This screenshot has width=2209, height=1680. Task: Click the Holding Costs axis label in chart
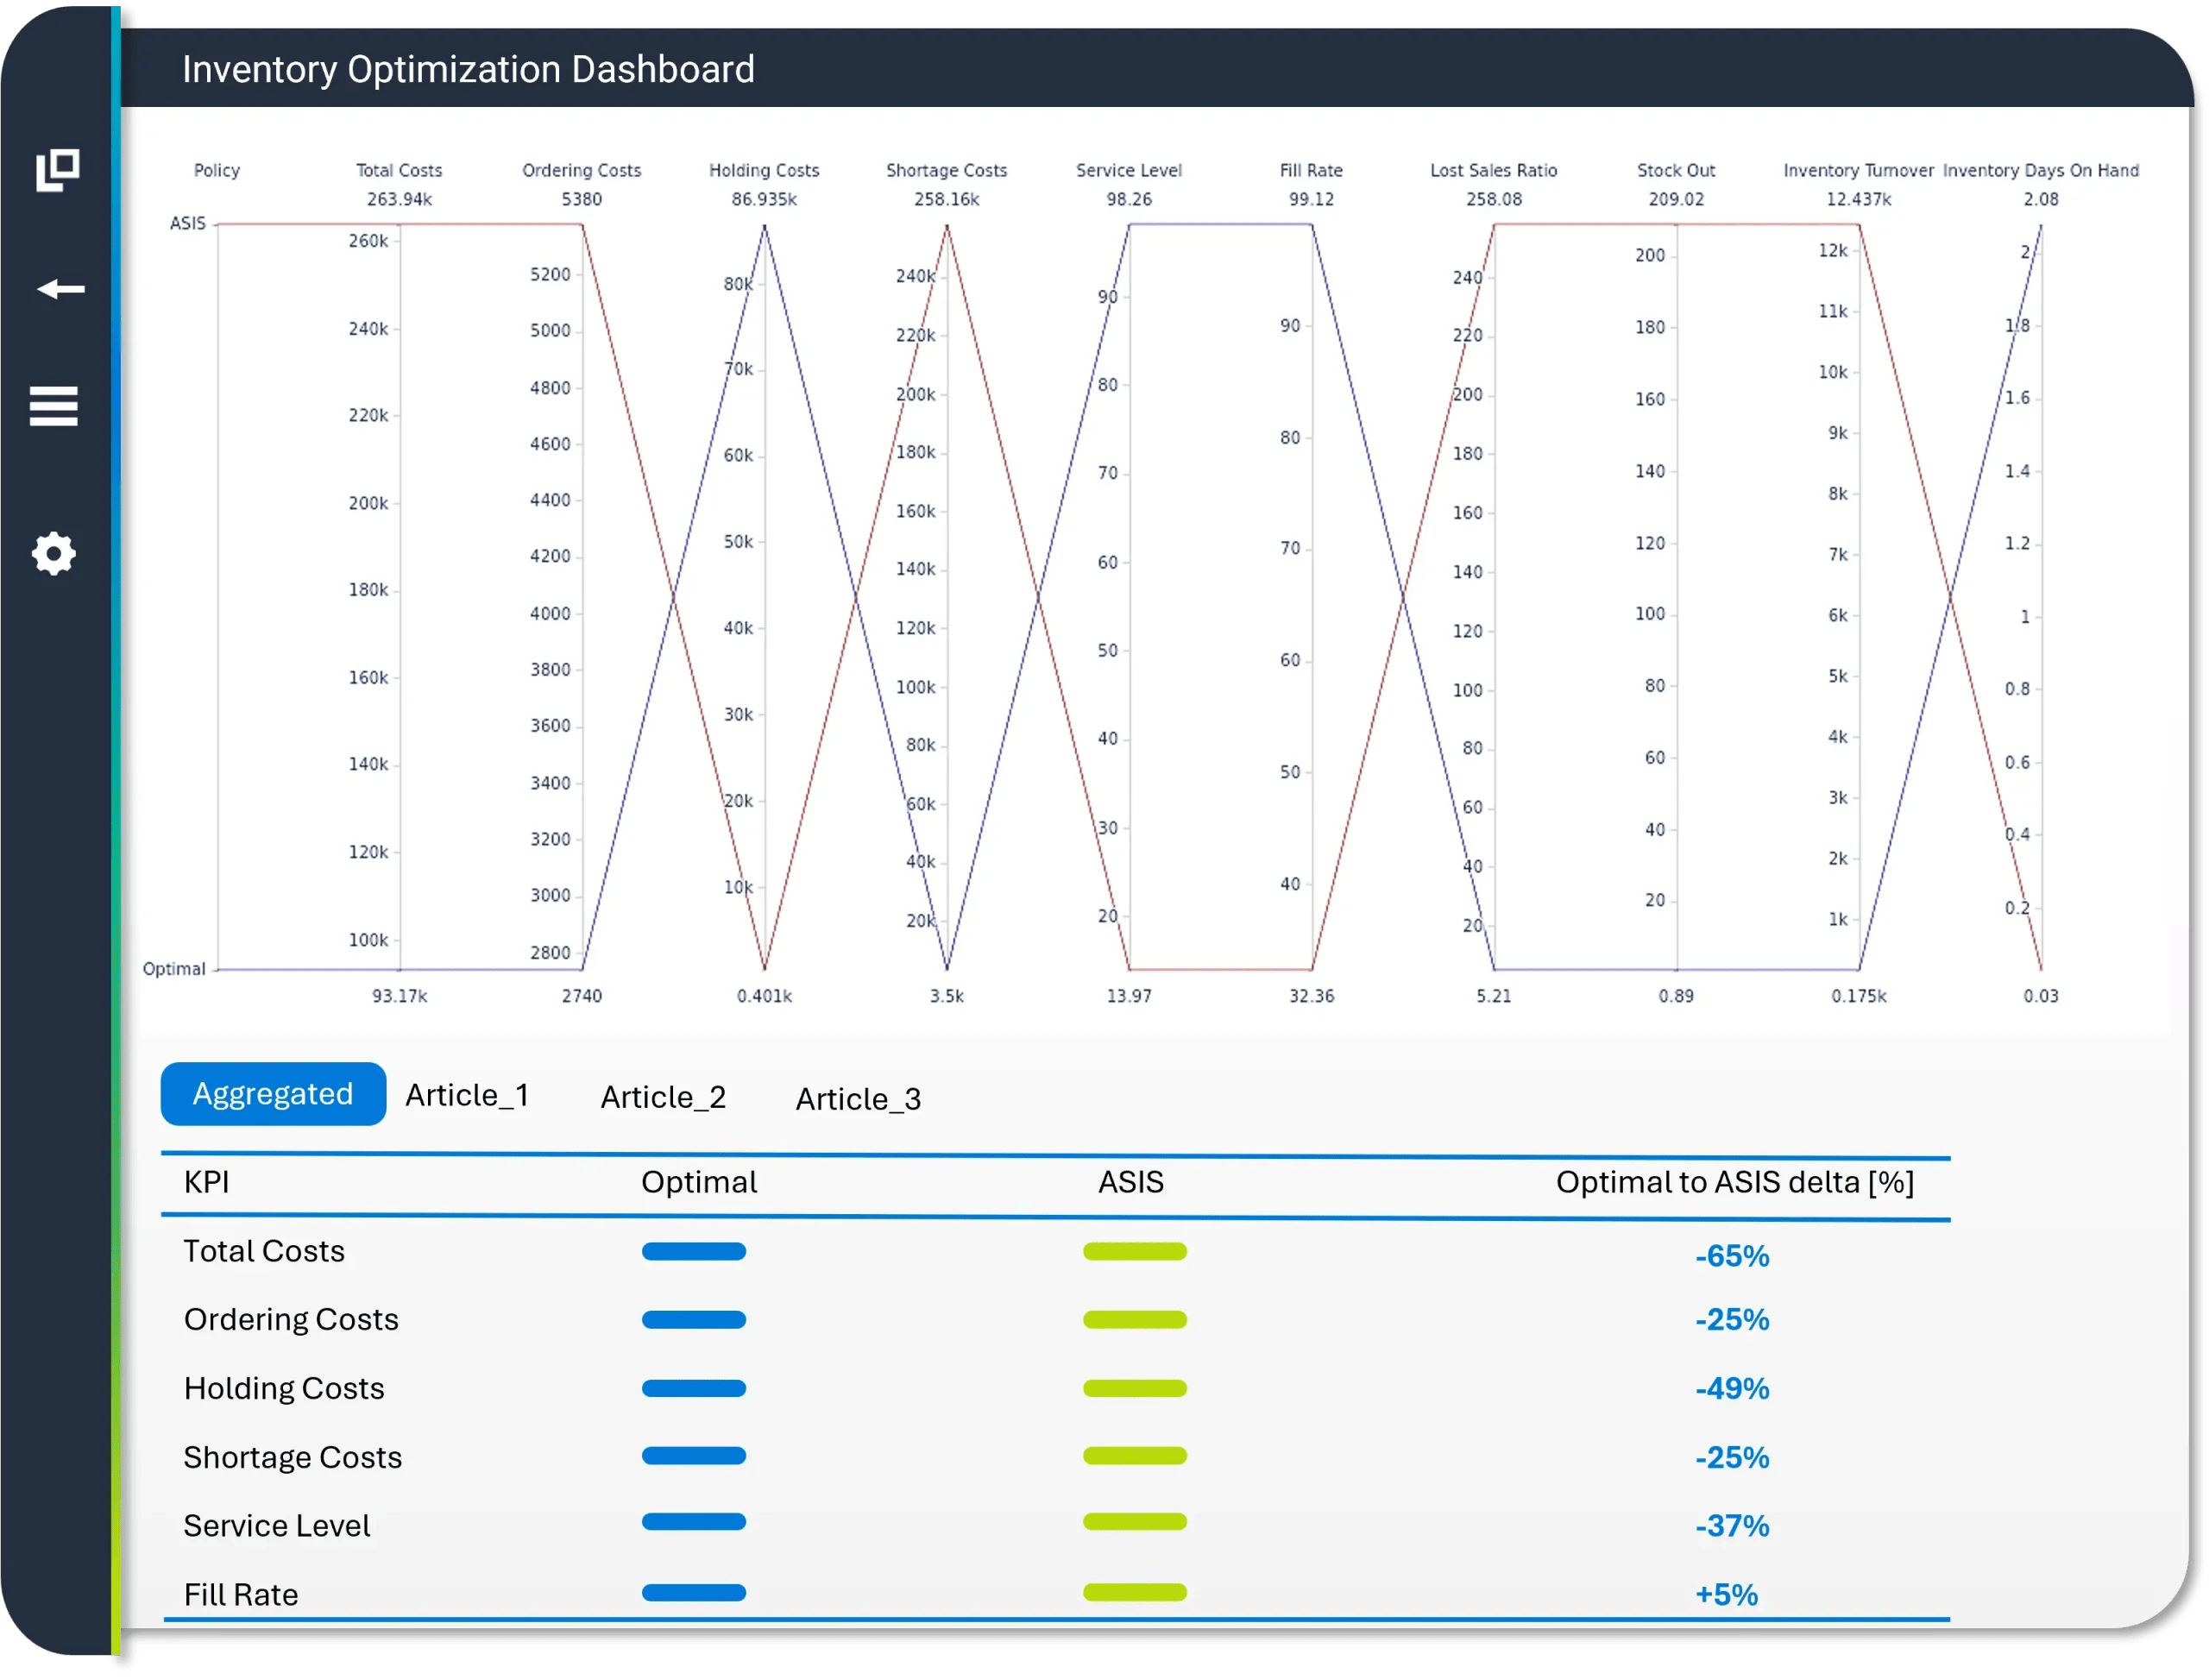coord(764,170)
